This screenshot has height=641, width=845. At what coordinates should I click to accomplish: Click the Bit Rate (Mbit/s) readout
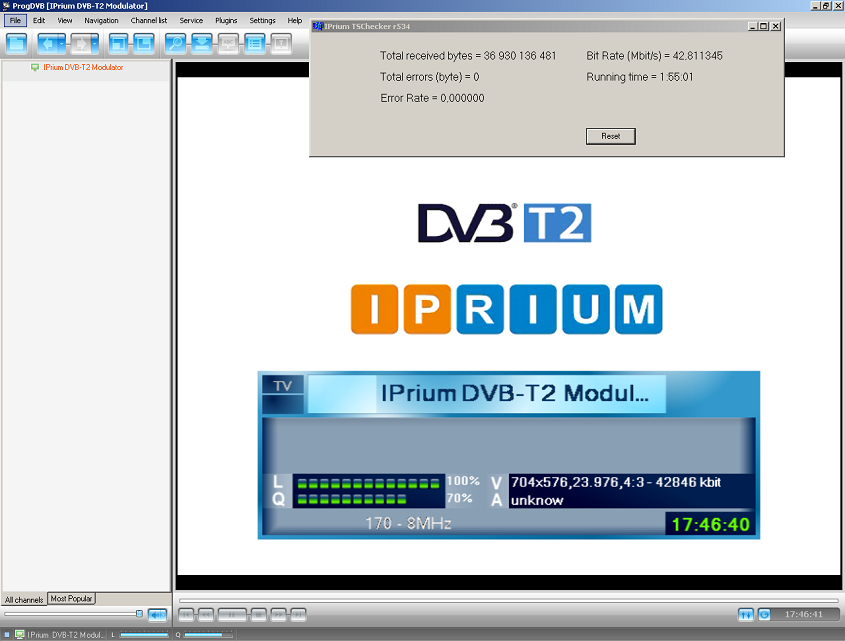click(654, 56)
